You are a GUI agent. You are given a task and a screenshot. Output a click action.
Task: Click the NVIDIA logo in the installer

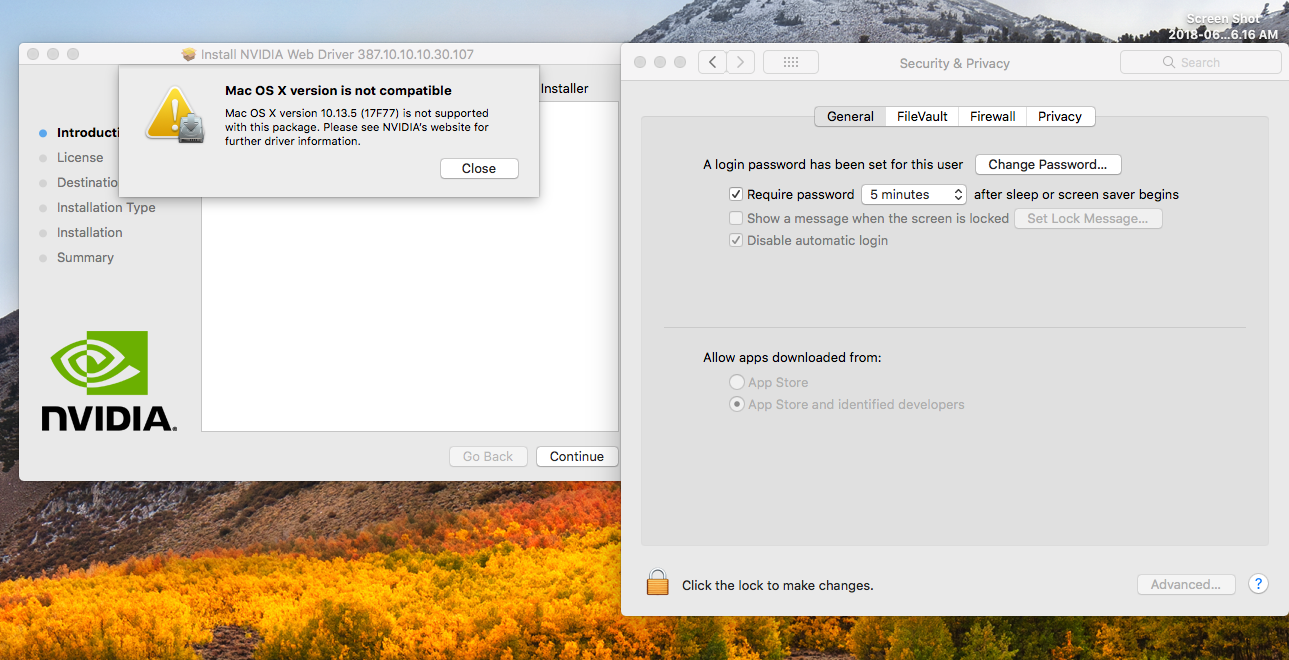[108, 381]
